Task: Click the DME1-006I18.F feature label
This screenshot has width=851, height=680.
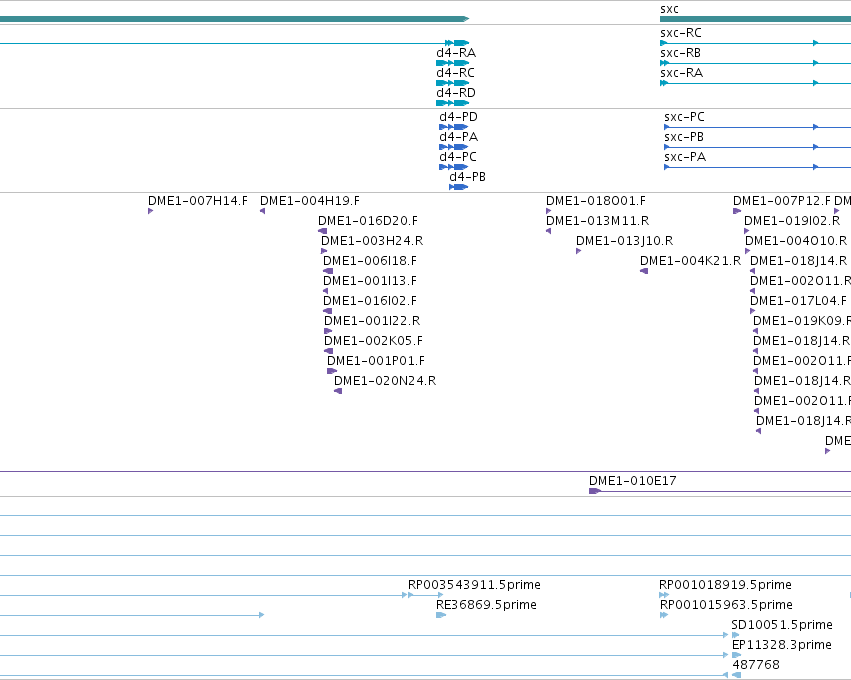Action: tap(370, 262)
